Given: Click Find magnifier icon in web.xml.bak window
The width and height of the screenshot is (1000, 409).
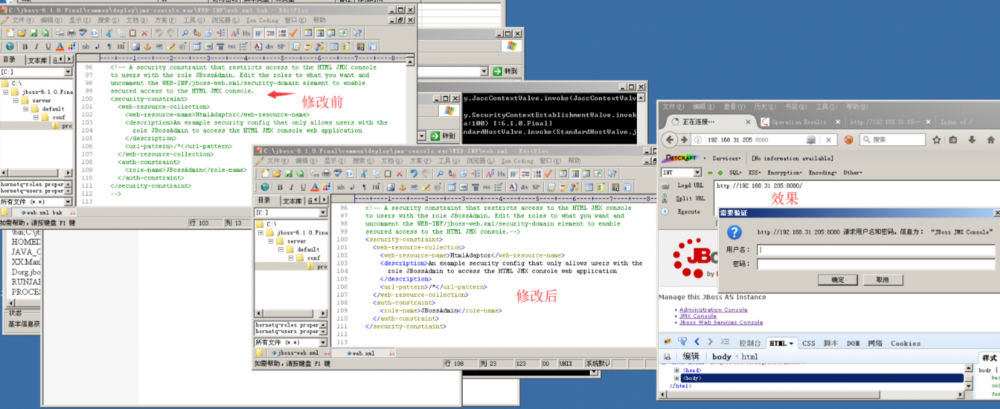Looking at the screenshot, I should click(x=184, y=33).
